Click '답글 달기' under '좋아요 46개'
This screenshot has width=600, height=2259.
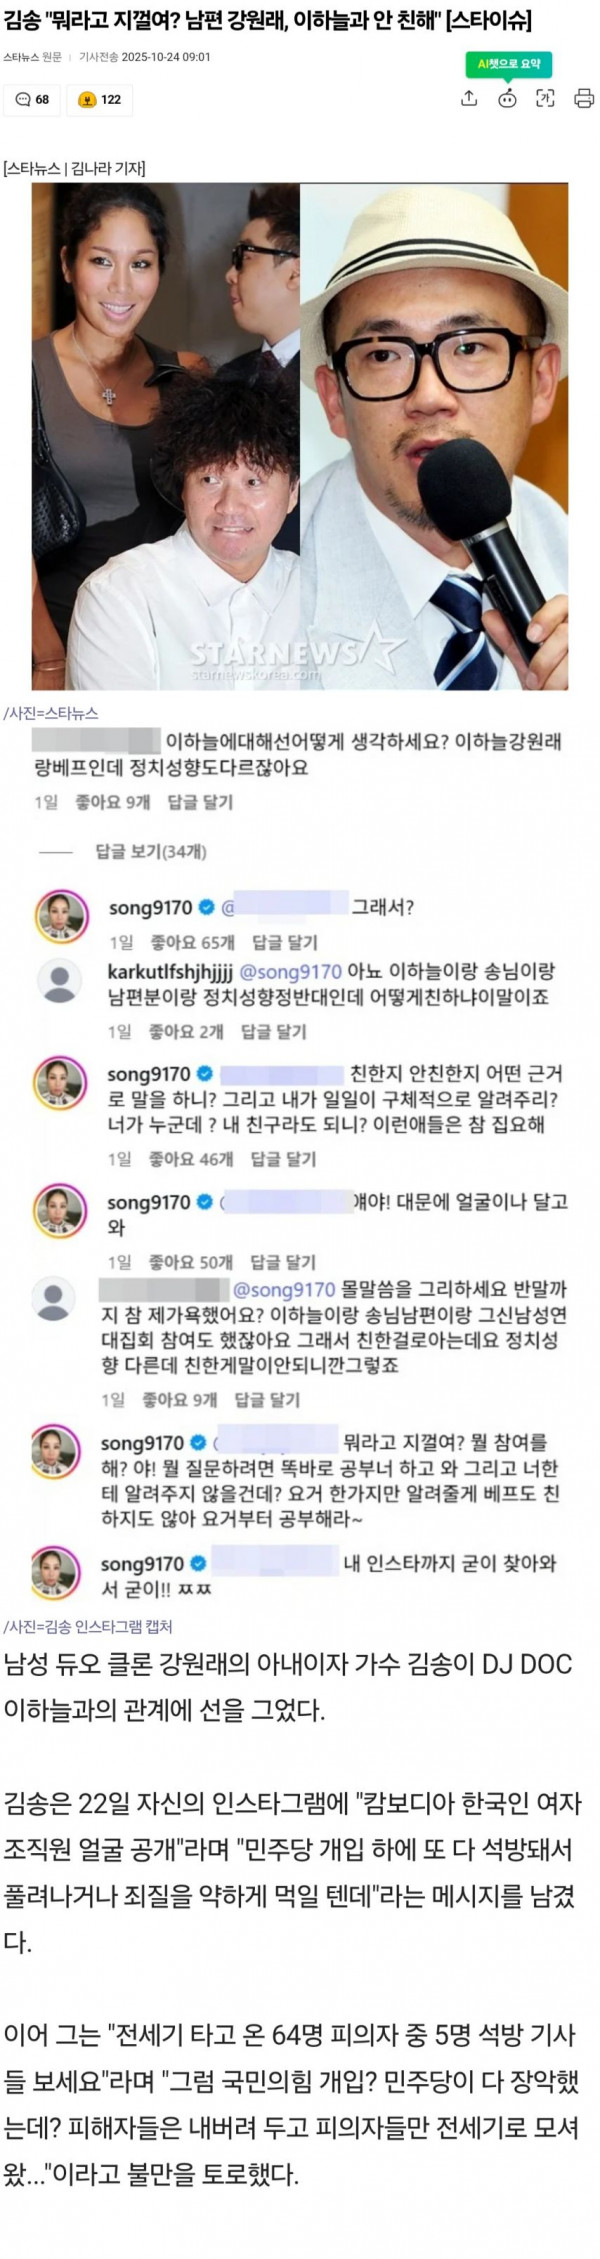pos(283,1159)
